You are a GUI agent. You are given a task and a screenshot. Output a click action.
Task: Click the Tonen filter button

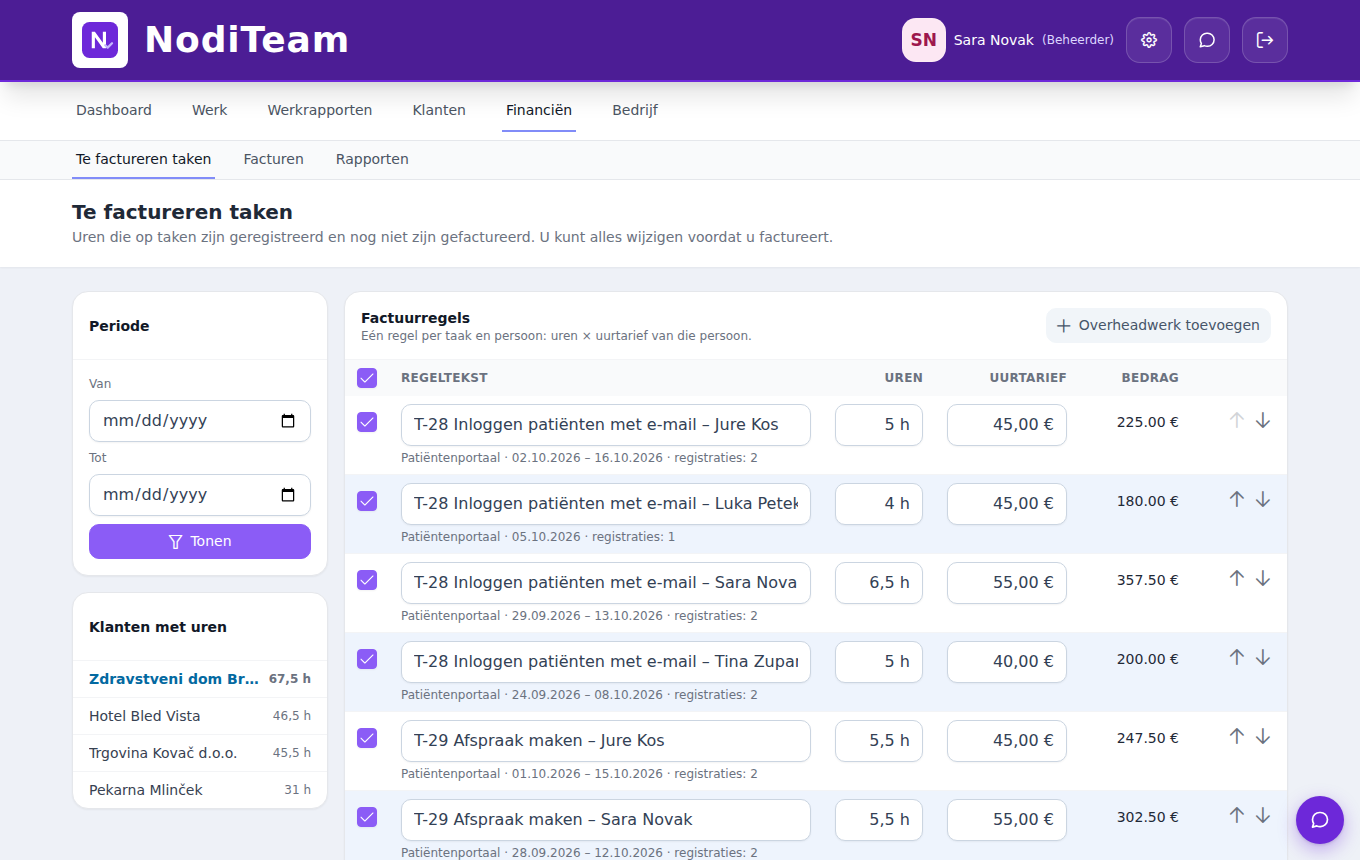200,542
